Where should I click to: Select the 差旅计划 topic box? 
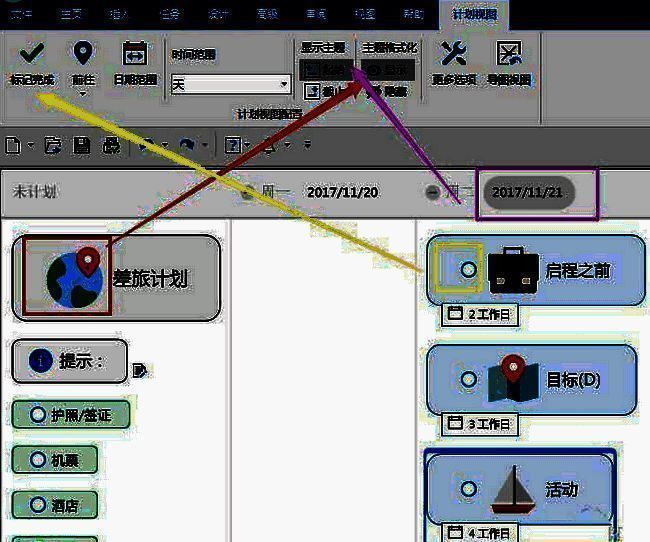point(117,278)
